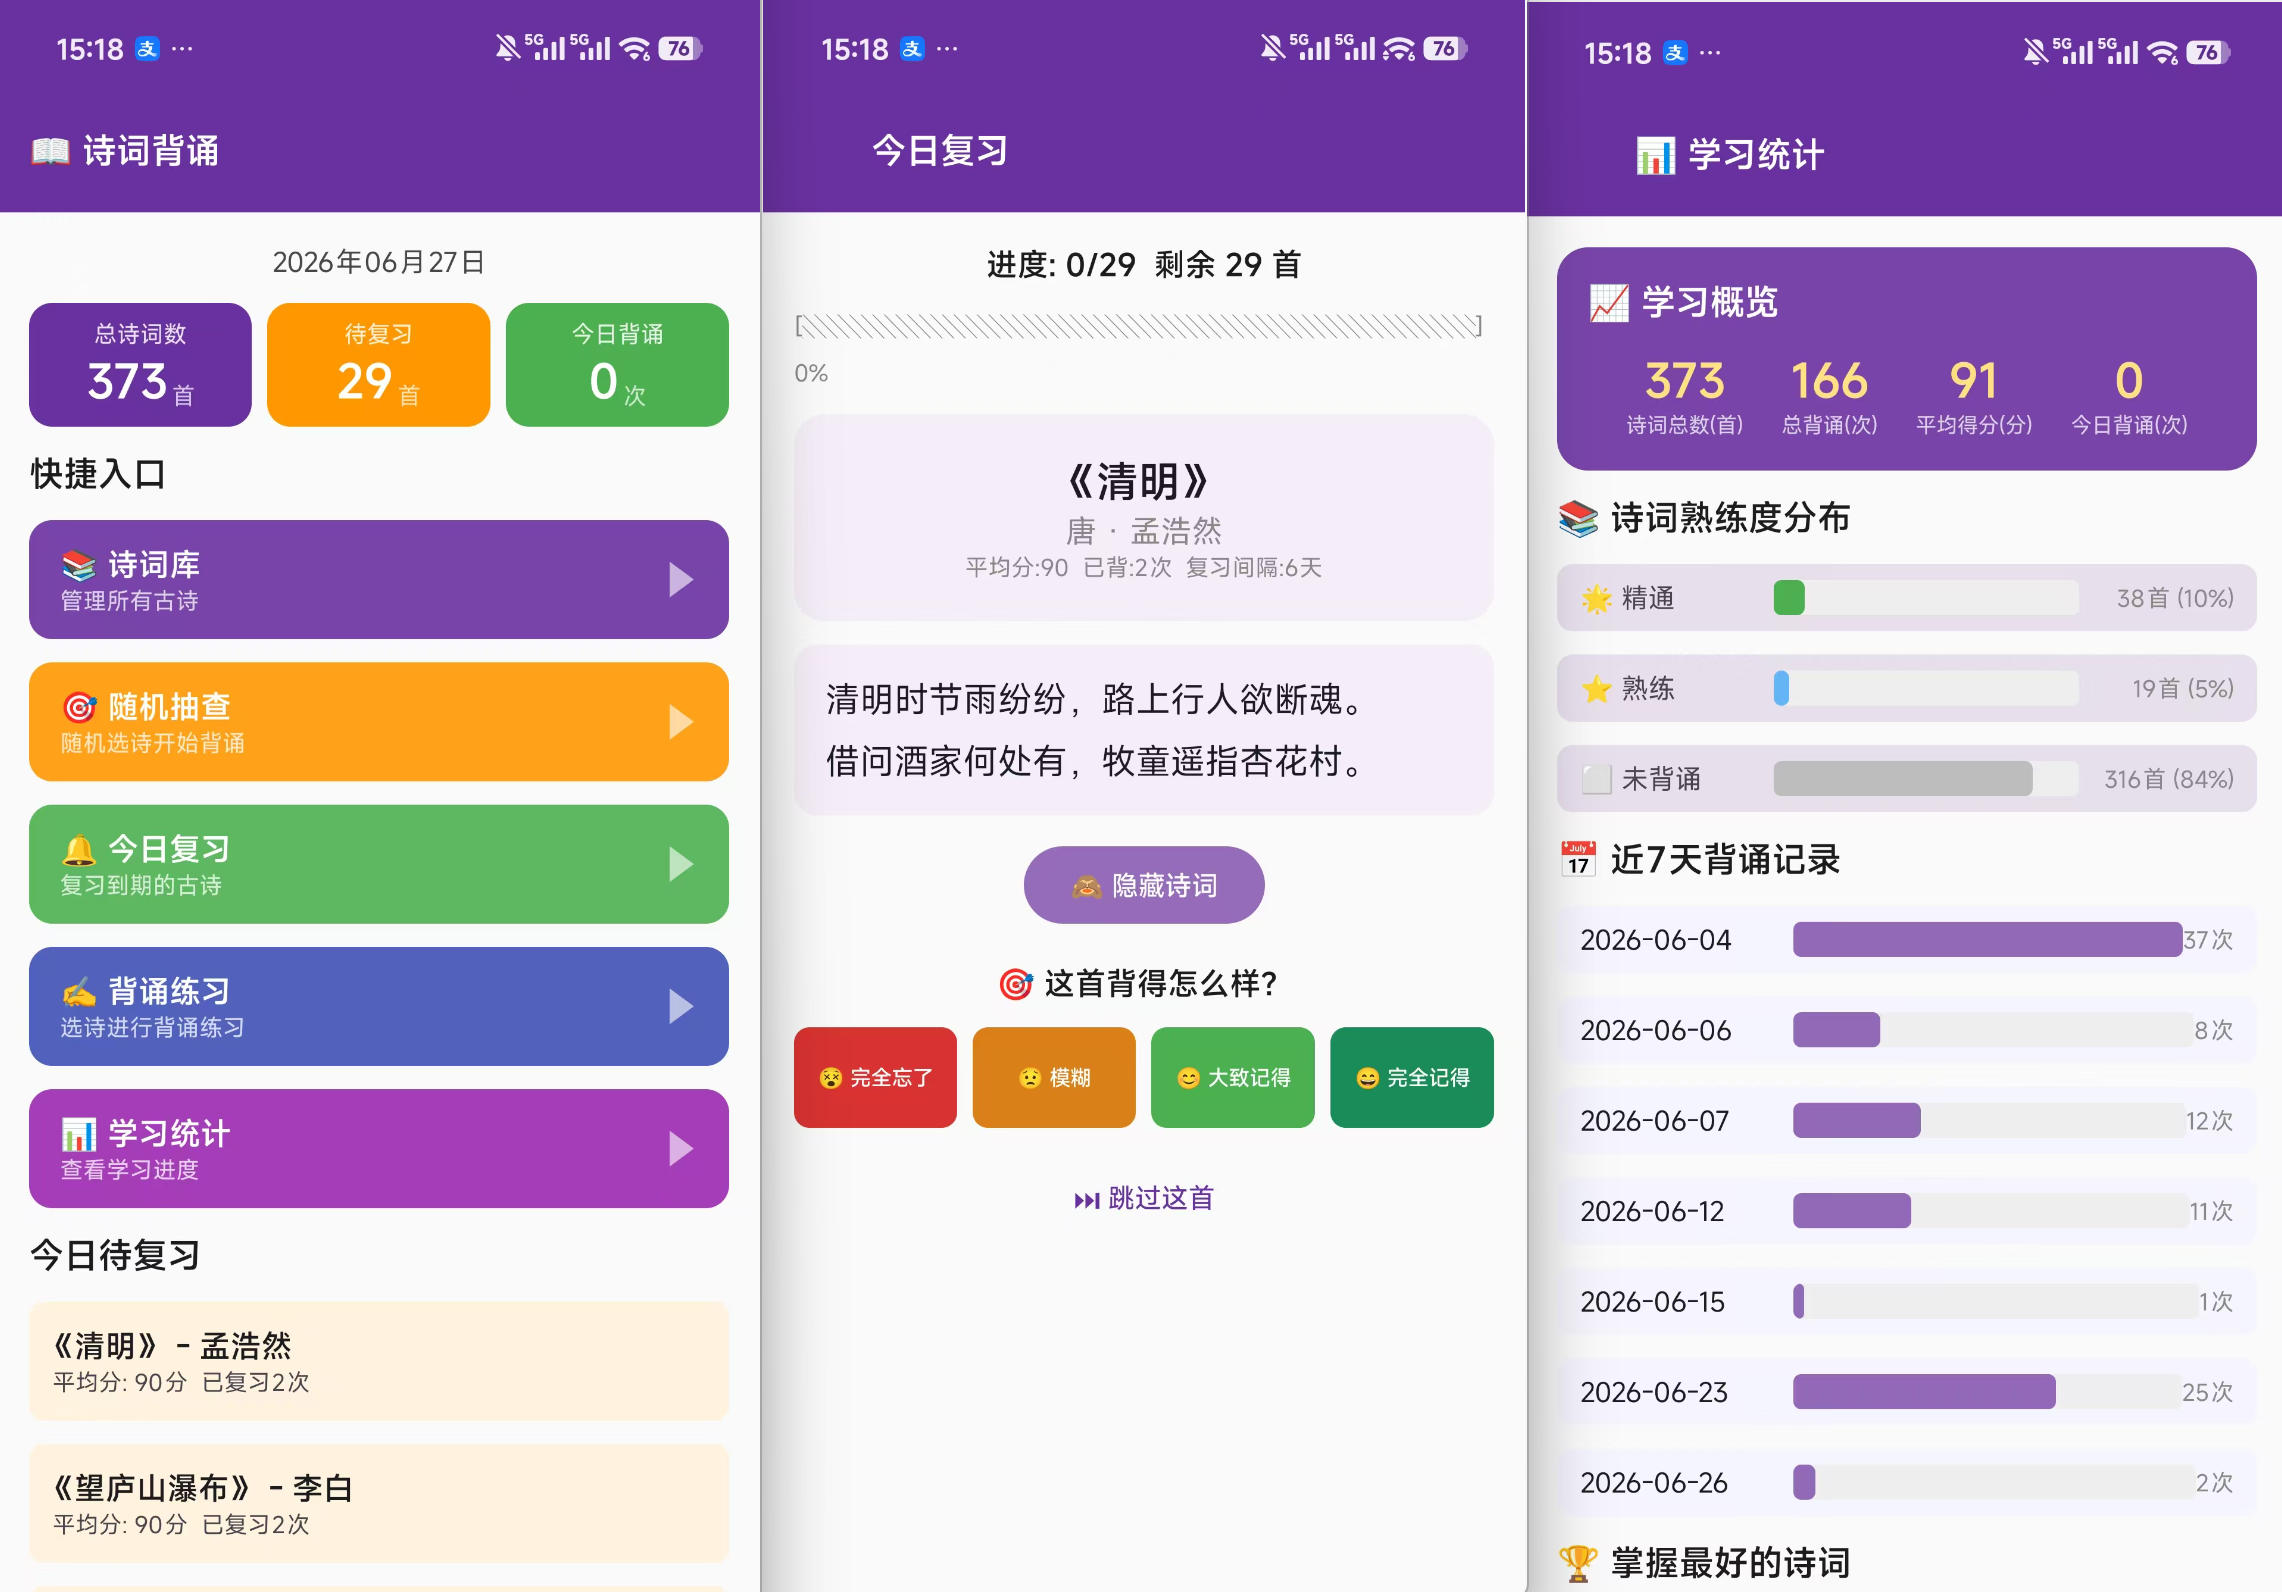Screen dimensions: 2282x1592
Task: Click the open book icon beside 诗词背诵
Action: (x=50, y=152)
